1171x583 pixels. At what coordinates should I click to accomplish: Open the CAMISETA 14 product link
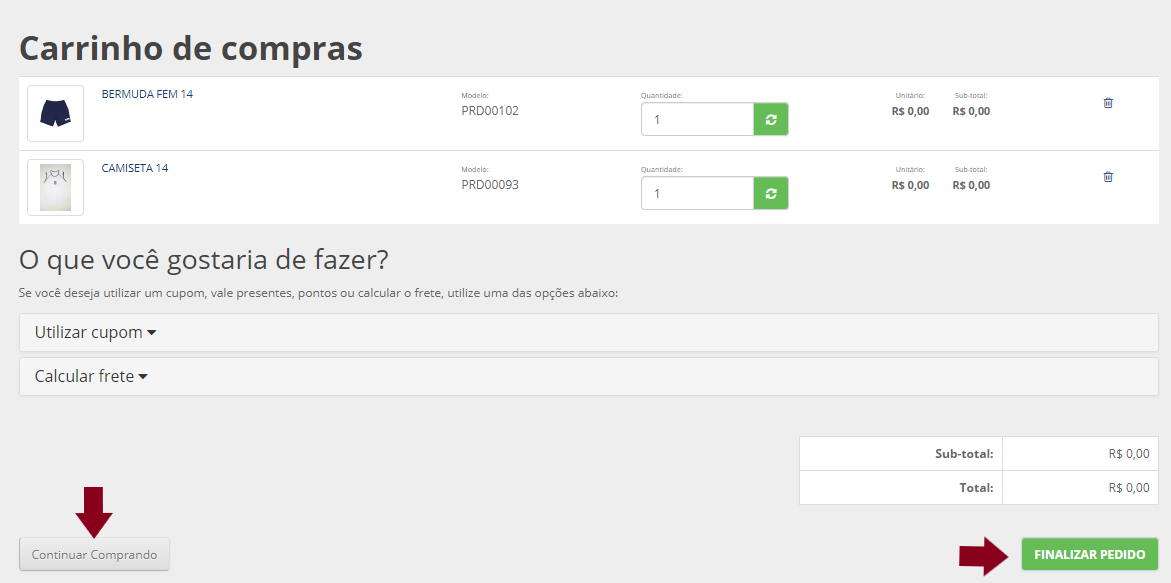135,168
